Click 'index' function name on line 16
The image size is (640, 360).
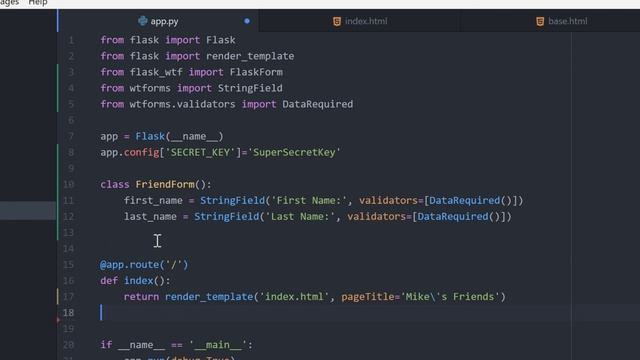(138, 280)
